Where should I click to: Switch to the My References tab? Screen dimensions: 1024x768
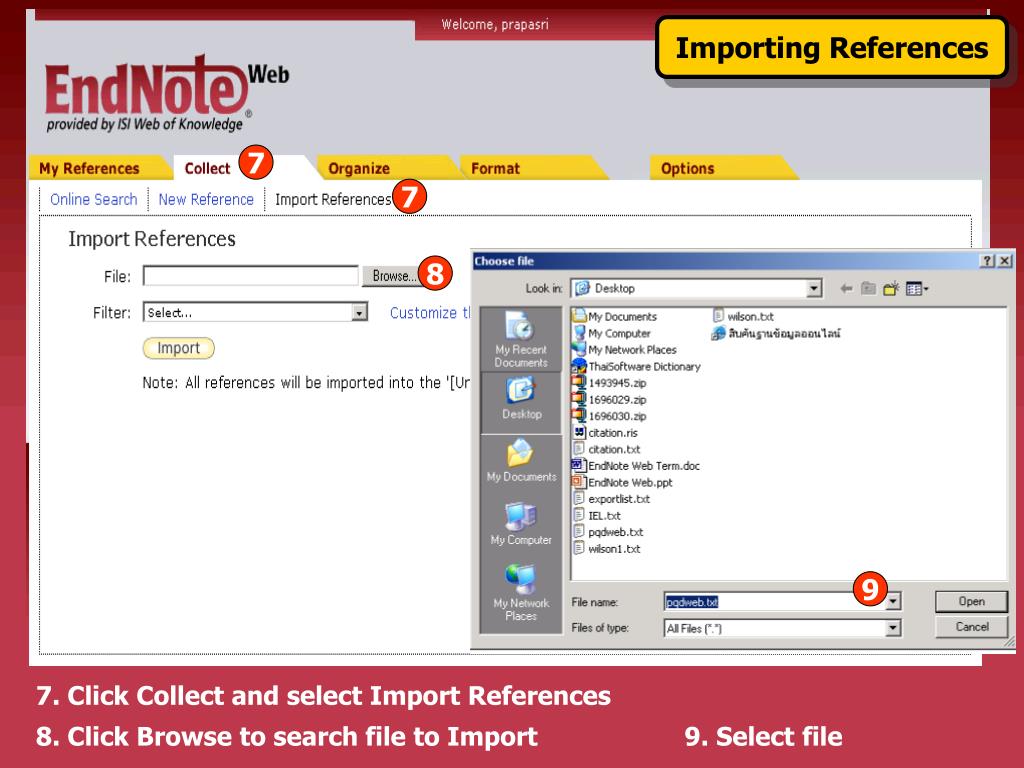[89, 168]
